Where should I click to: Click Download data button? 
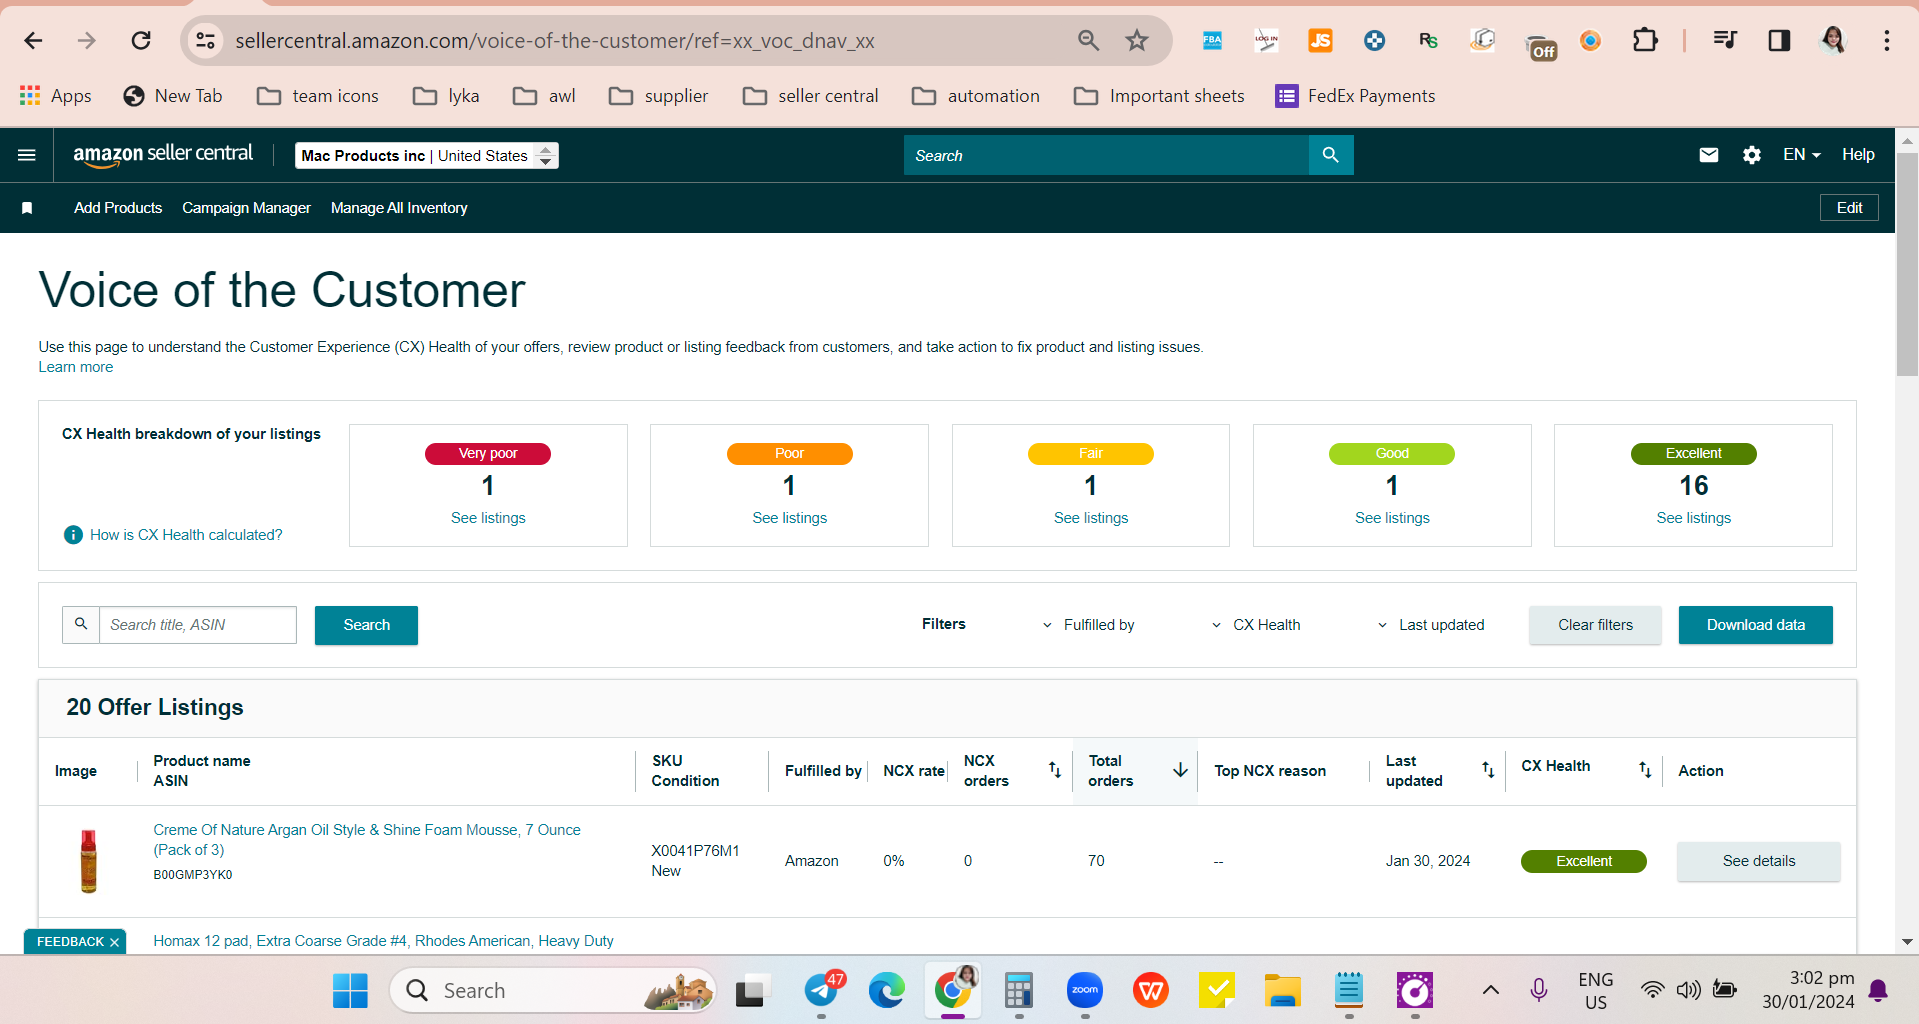1756,625
